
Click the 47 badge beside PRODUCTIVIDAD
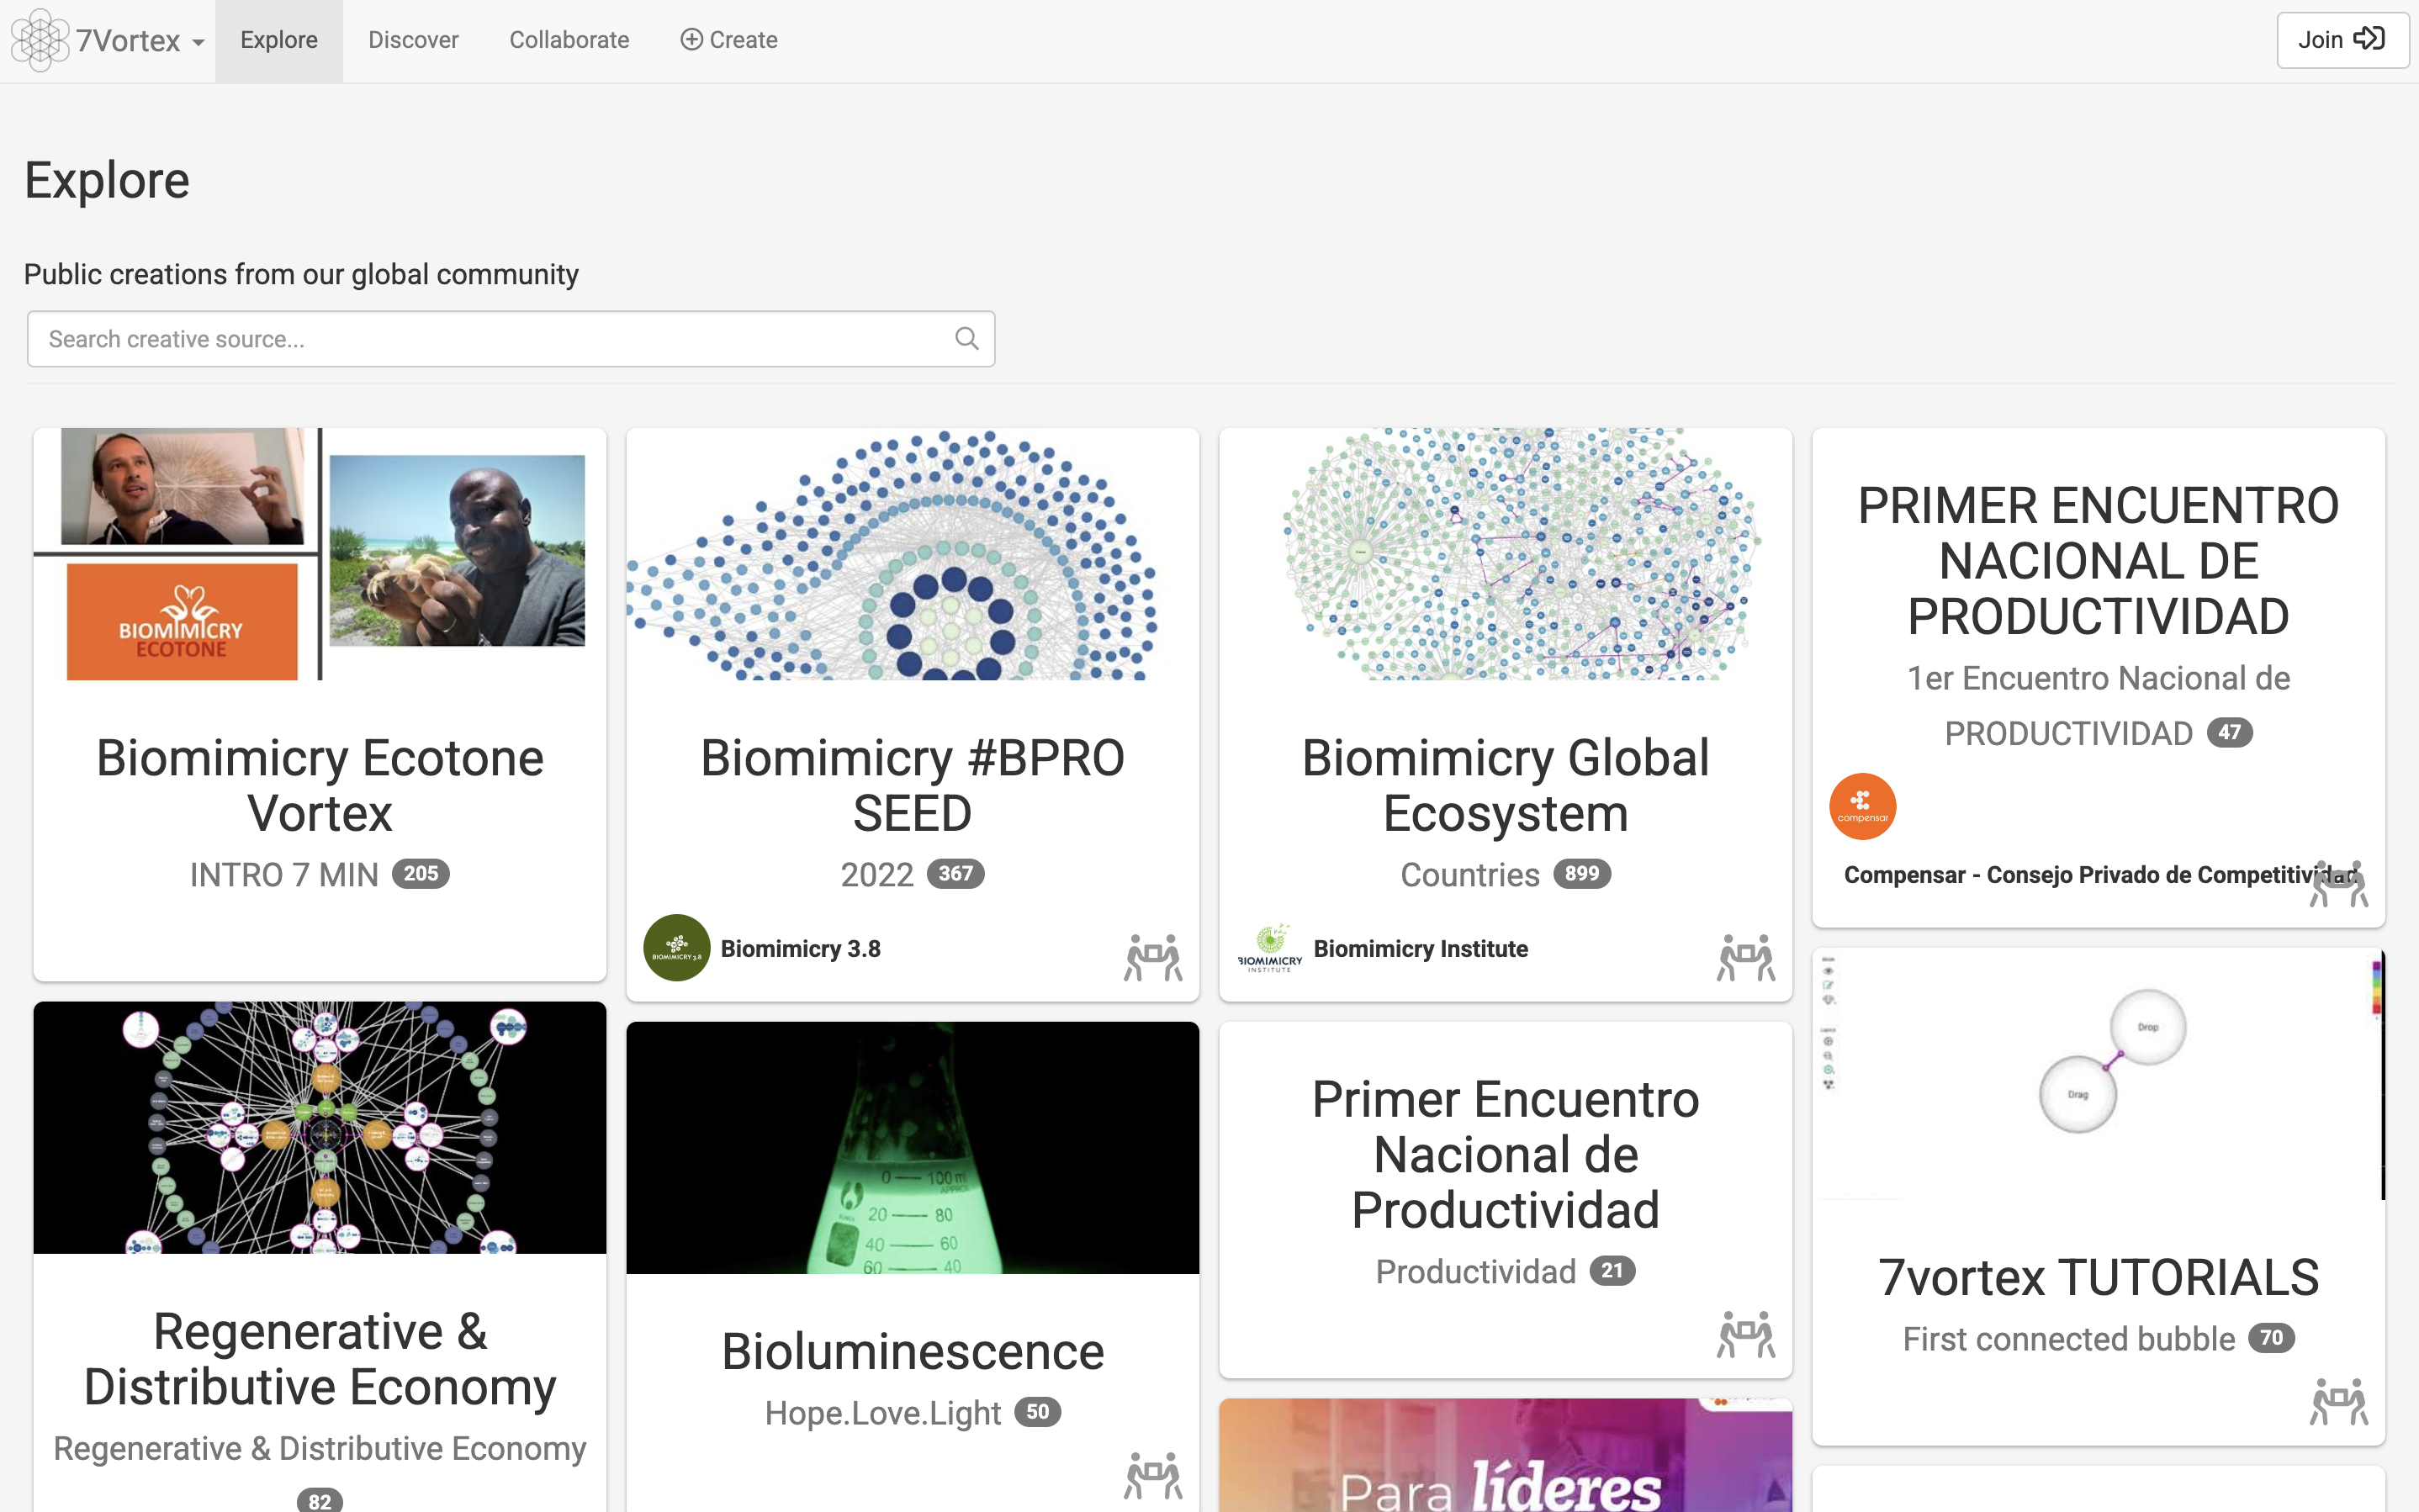pos(2230,733)
